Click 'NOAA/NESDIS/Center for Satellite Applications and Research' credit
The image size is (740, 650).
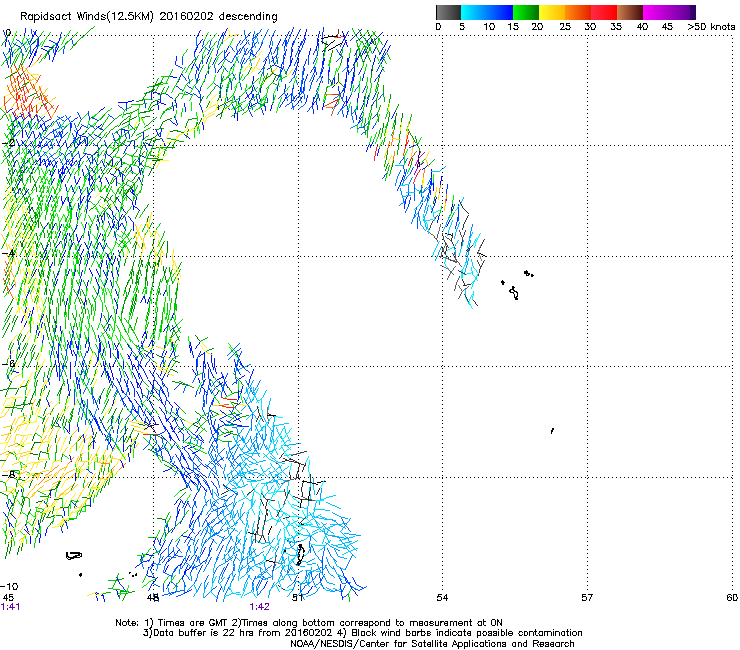pyautogui.click(x=432, y=644)
